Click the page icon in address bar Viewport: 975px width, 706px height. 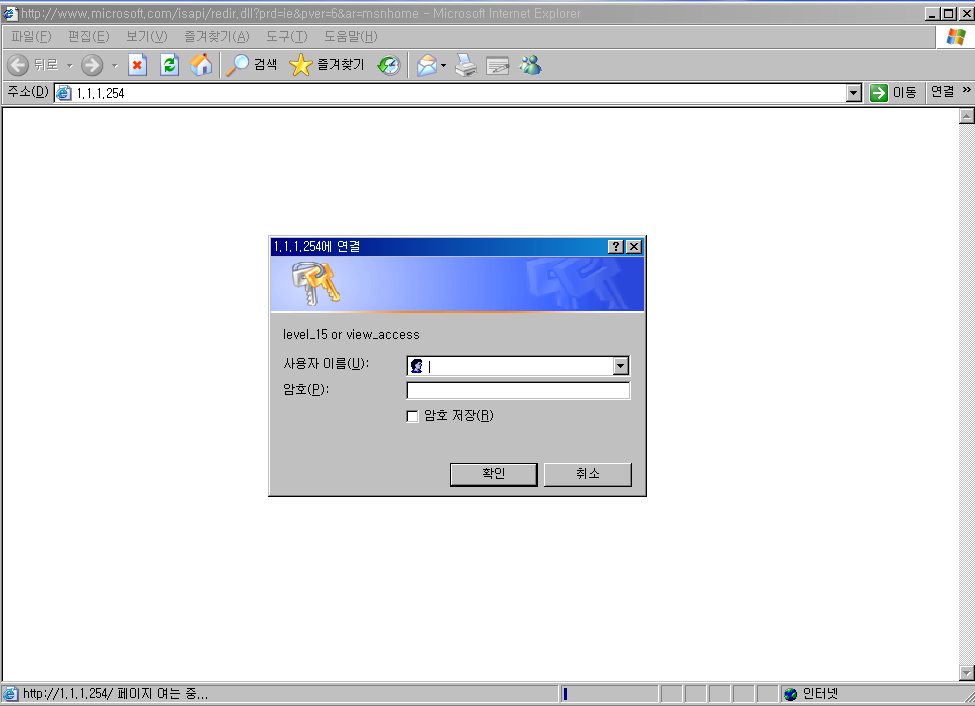point(63,93)
